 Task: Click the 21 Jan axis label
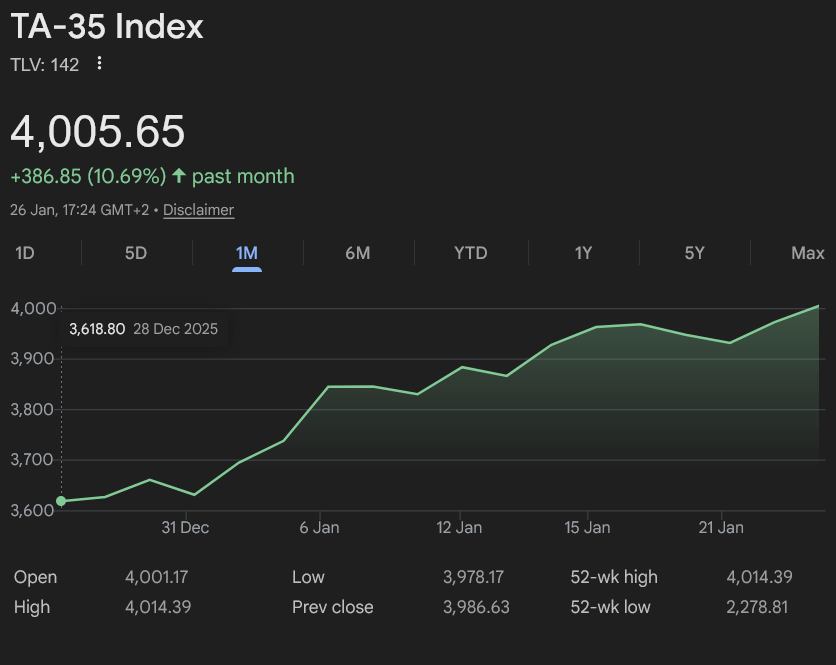(721, 528)
